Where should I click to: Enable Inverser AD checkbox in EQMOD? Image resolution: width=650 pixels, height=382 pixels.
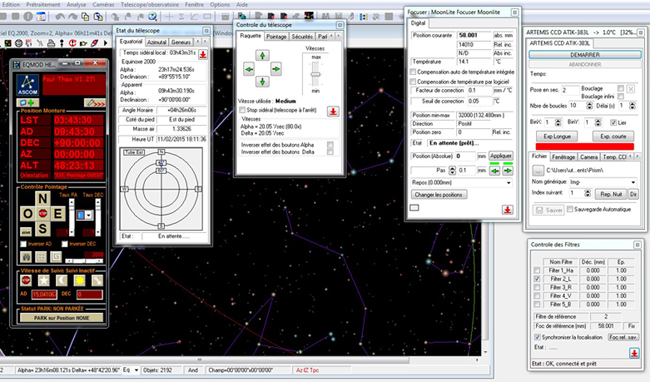click(23, 244)
